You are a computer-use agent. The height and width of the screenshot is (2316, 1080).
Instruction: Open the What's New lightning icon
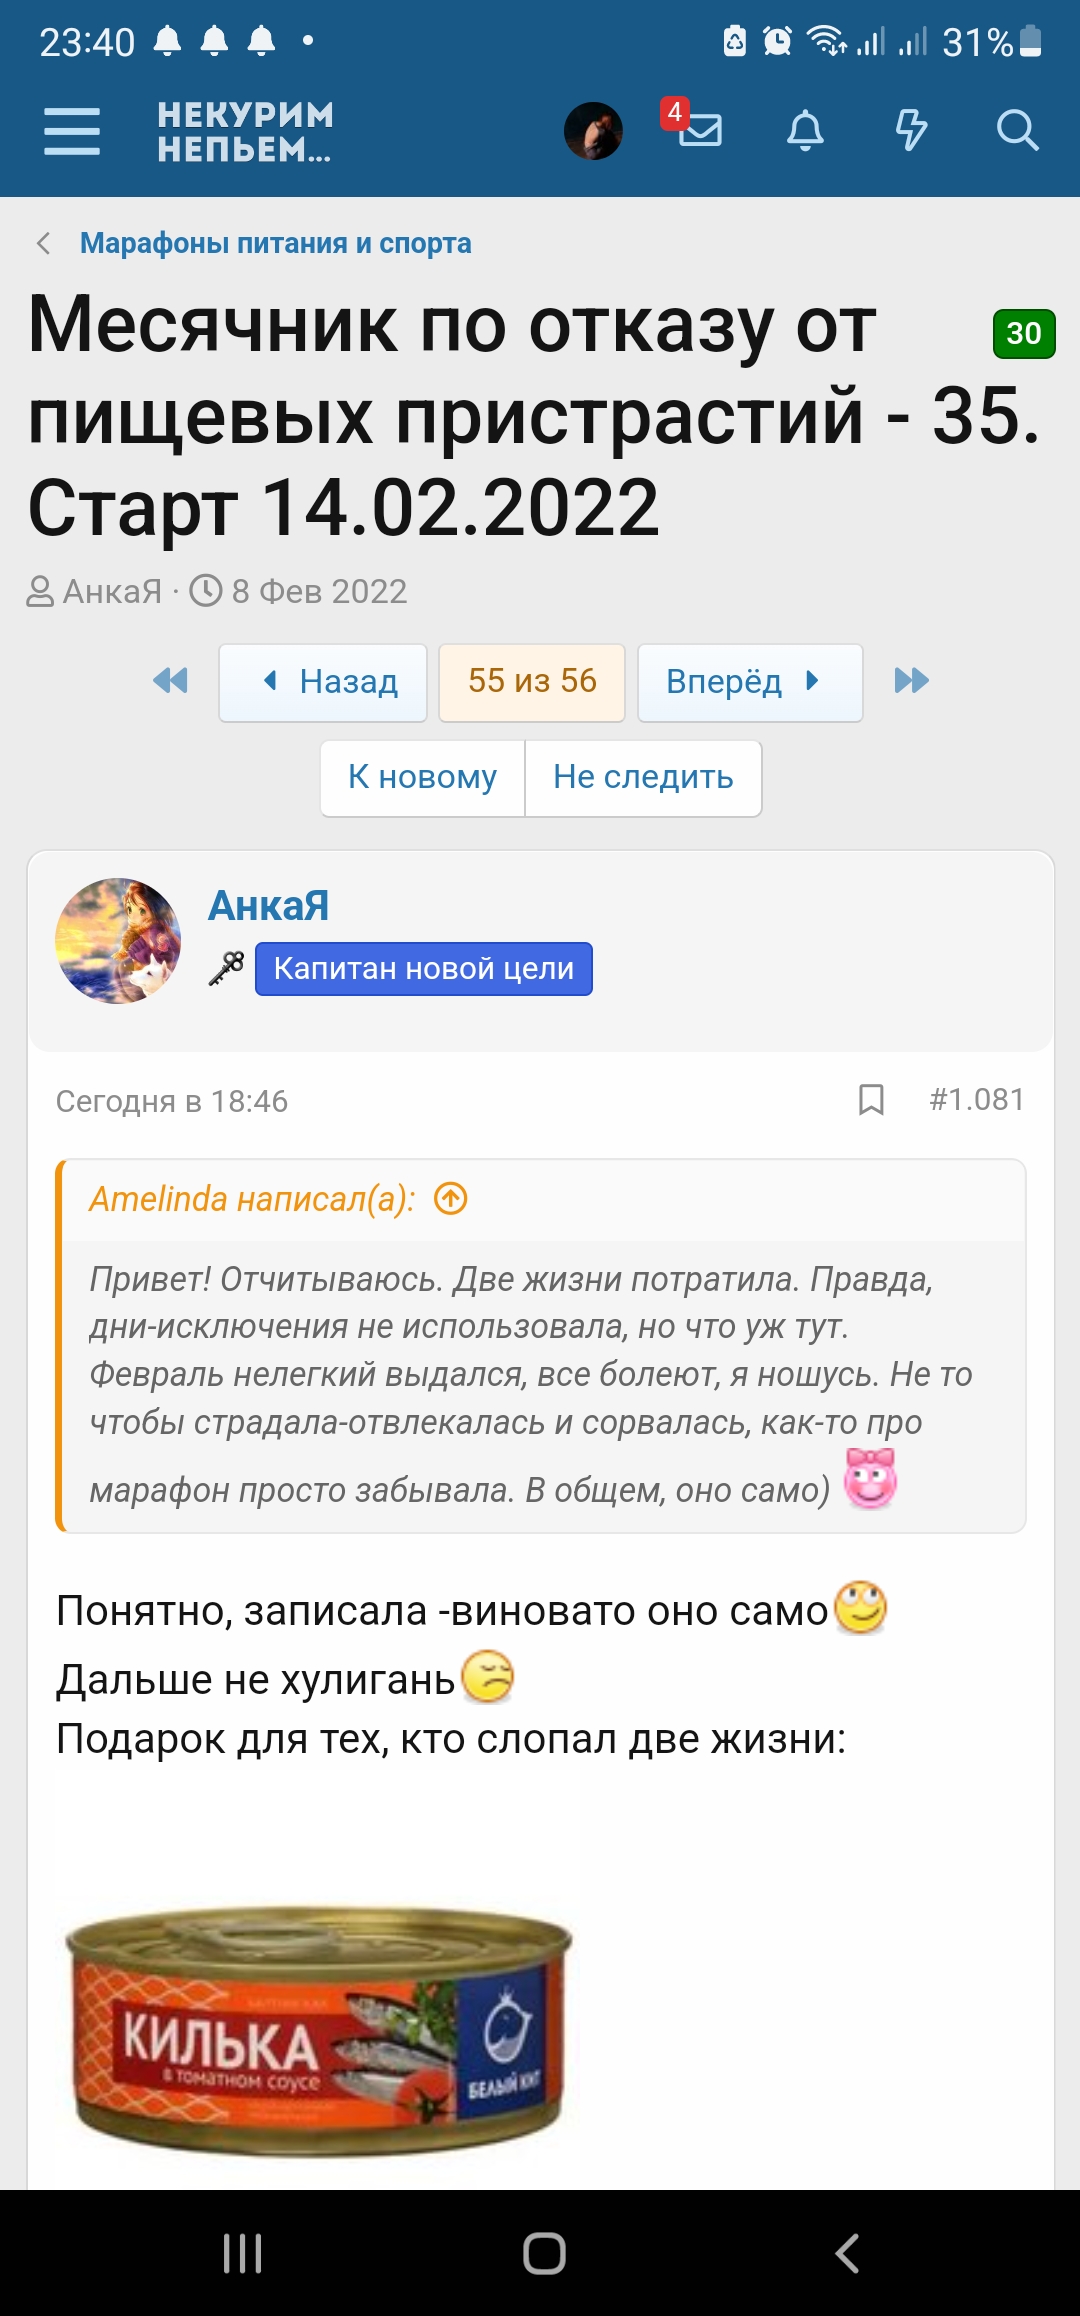911,131
